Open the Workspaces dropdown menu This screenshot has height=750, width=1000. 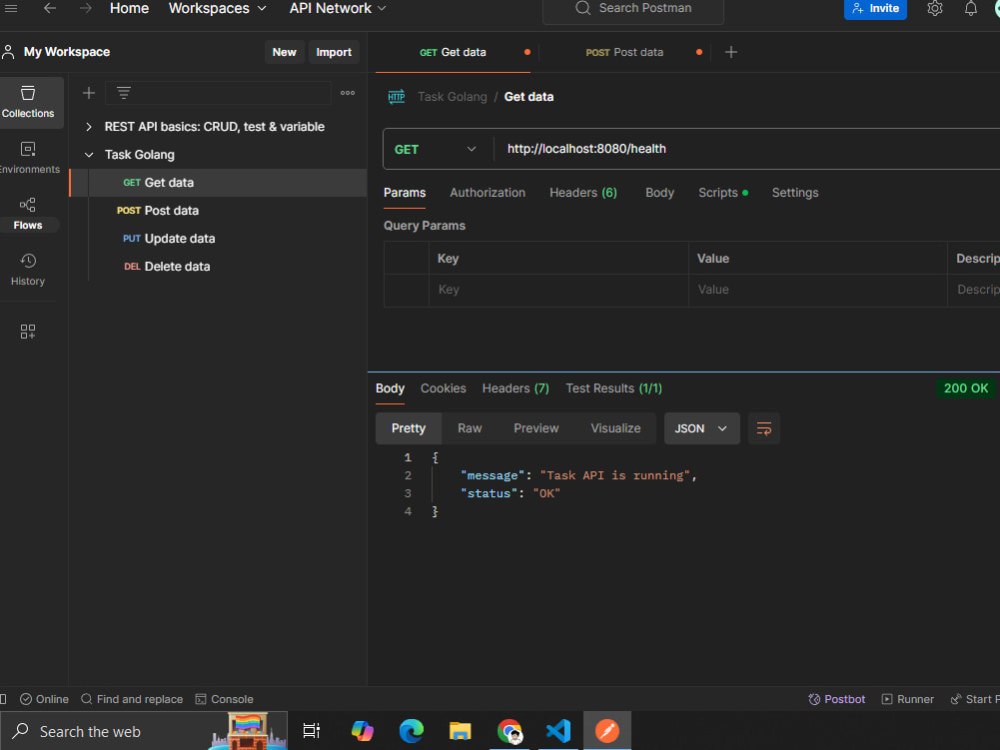217,8
